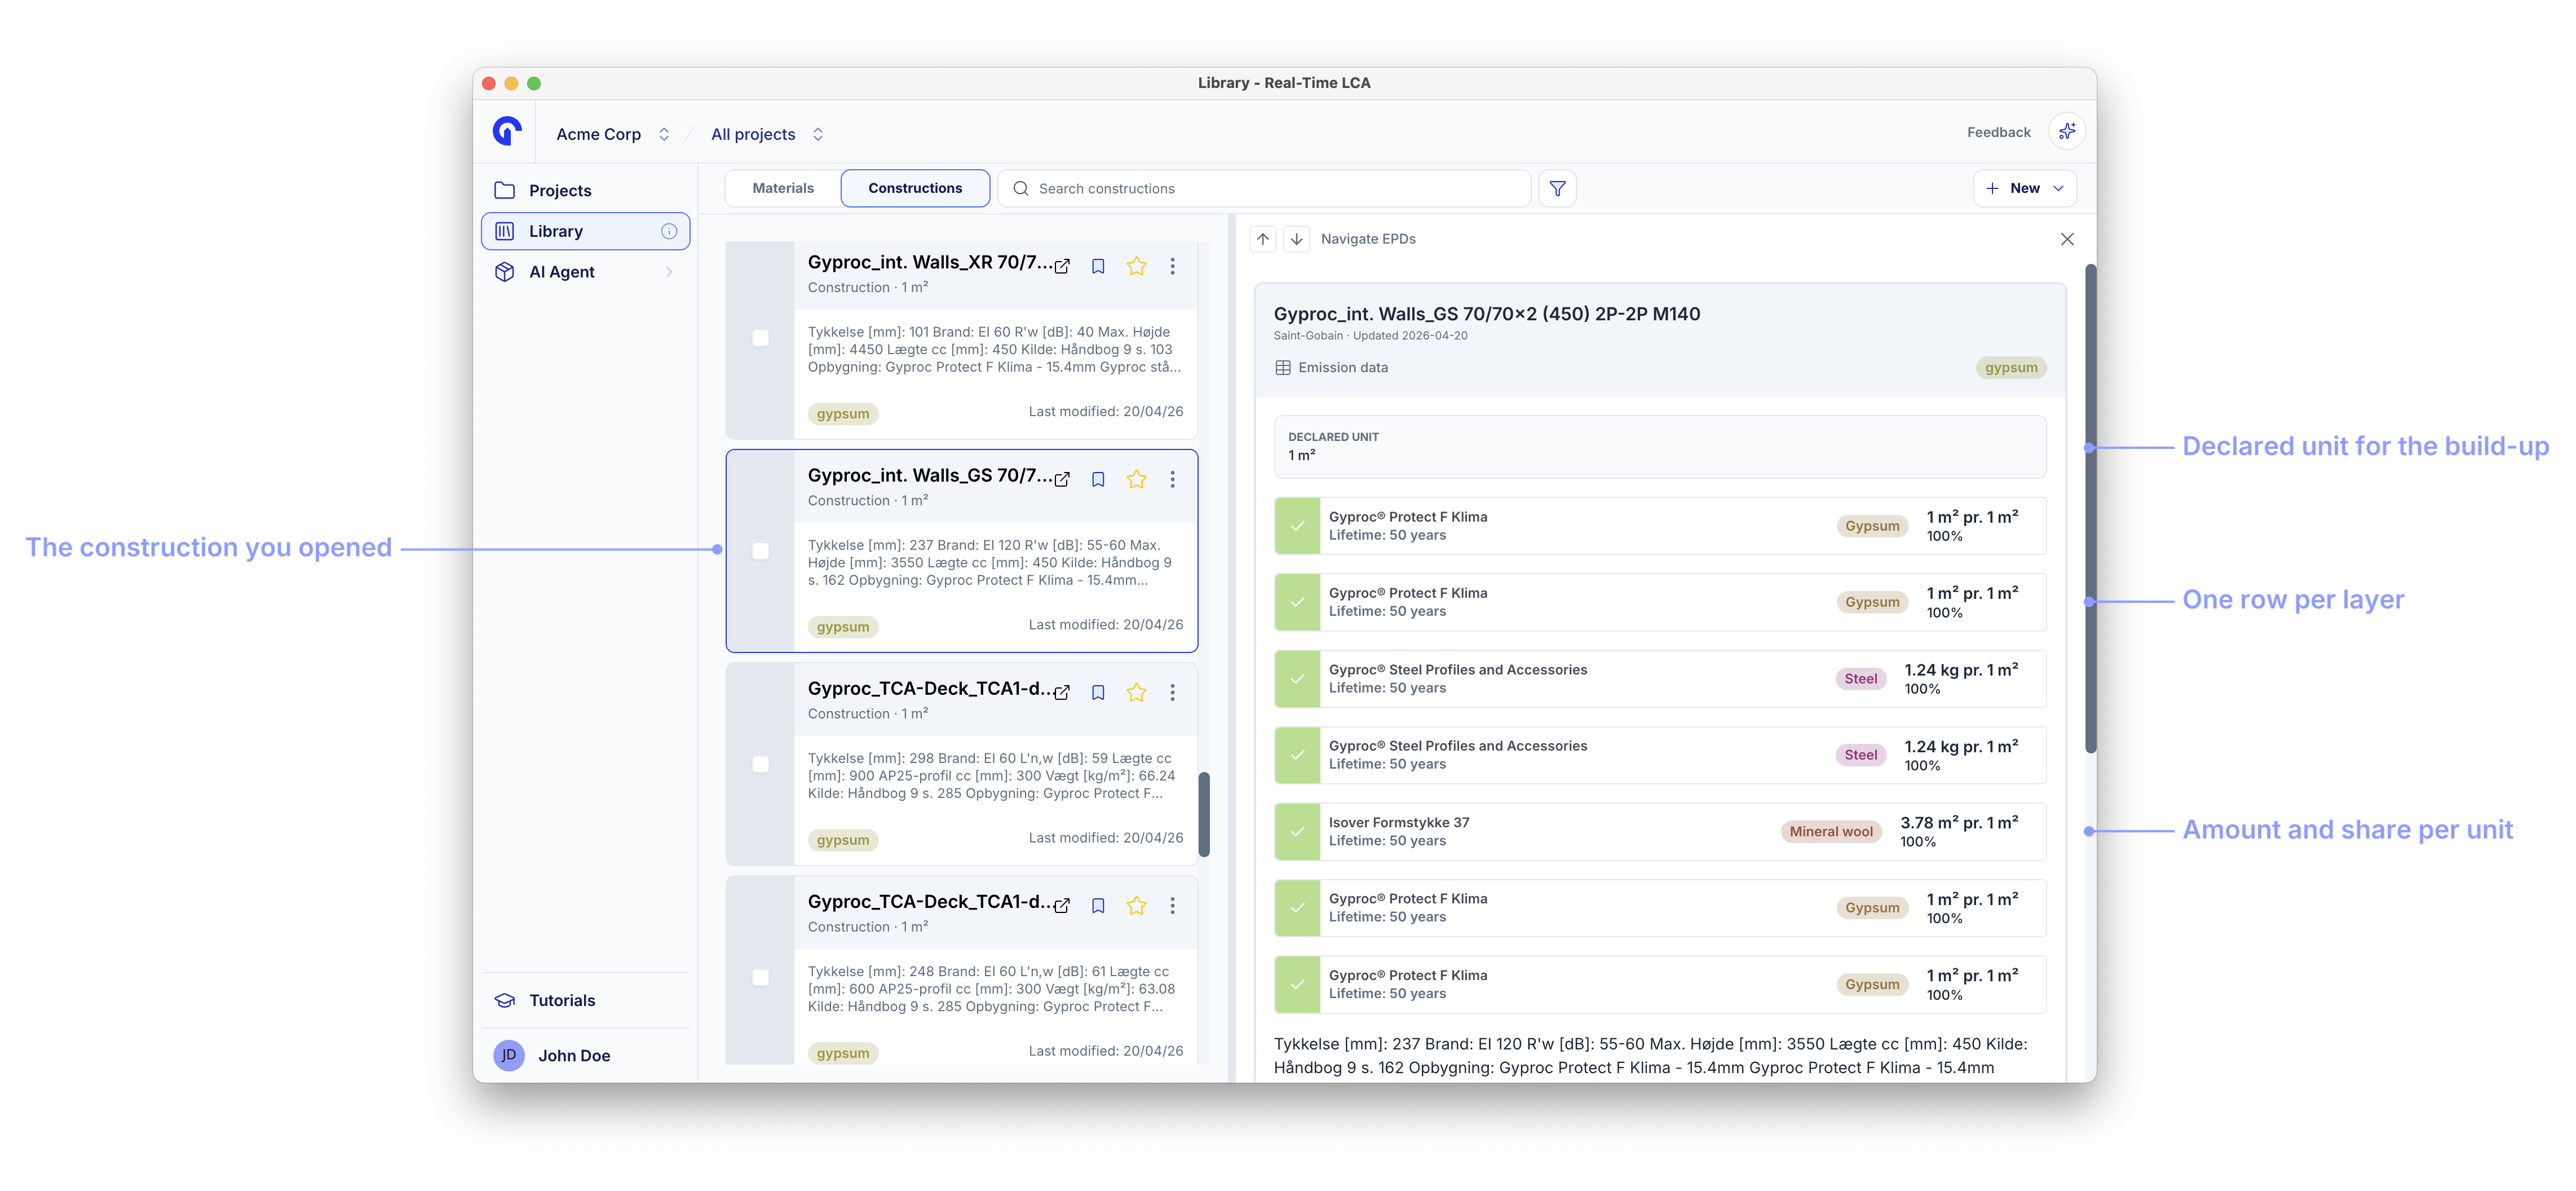The width and height of the screenshot is (2576, 1191).
Task: Select checkbox for Gyproc_int. Walls_XR card
Action: tap(760, 338)
